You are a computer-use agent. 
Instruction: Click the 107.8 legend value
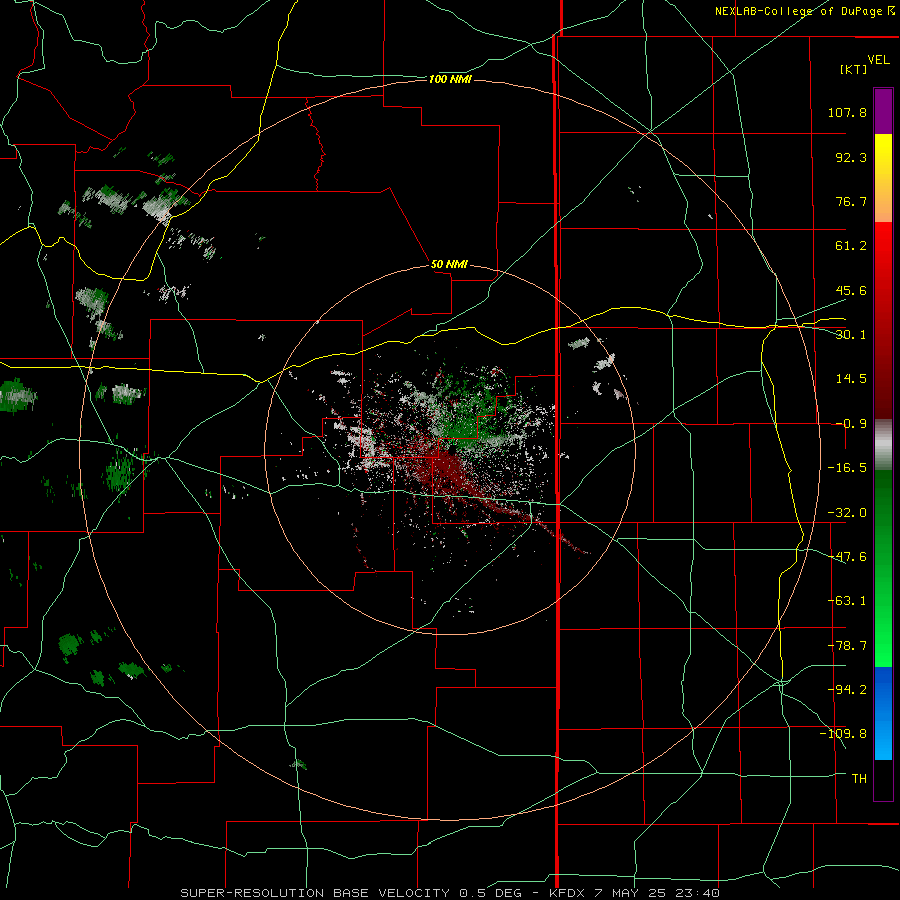pos(847,112)
